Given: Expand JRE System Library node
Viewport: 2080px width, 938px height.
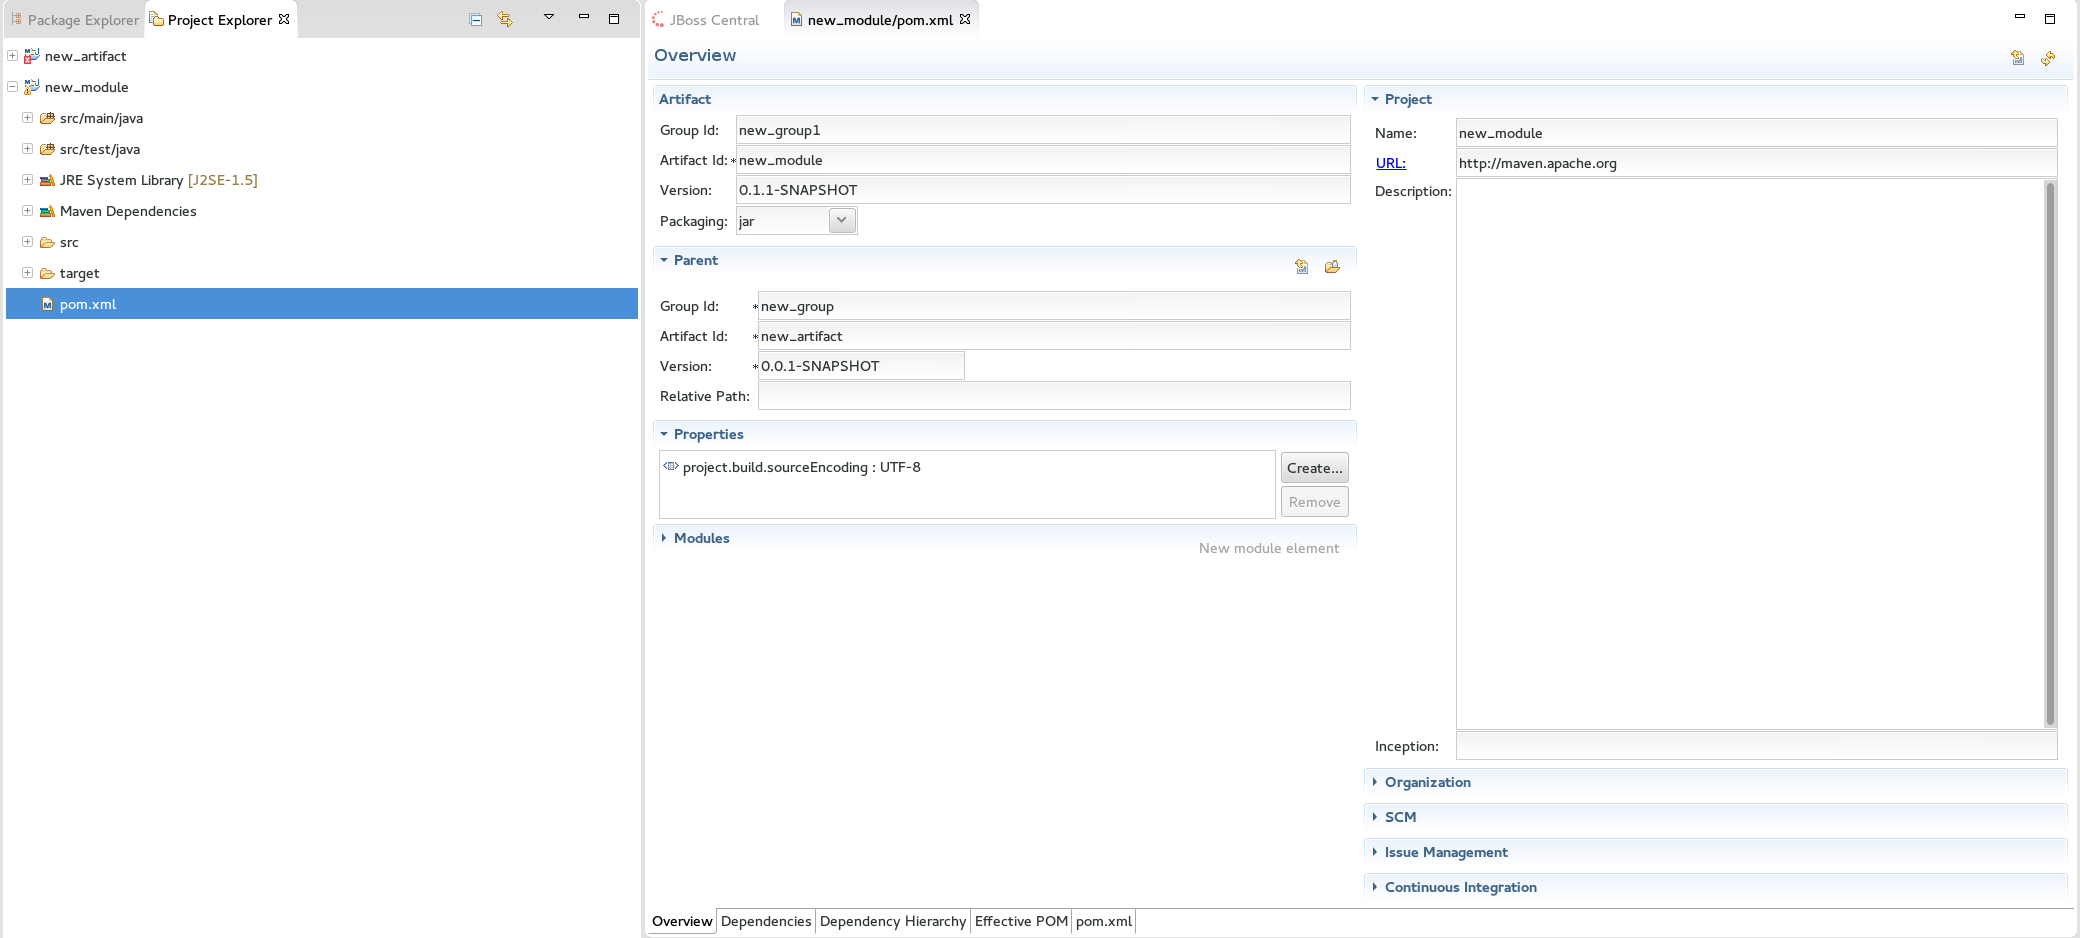Looking at the screenshot, I should (x=28, y=180).
